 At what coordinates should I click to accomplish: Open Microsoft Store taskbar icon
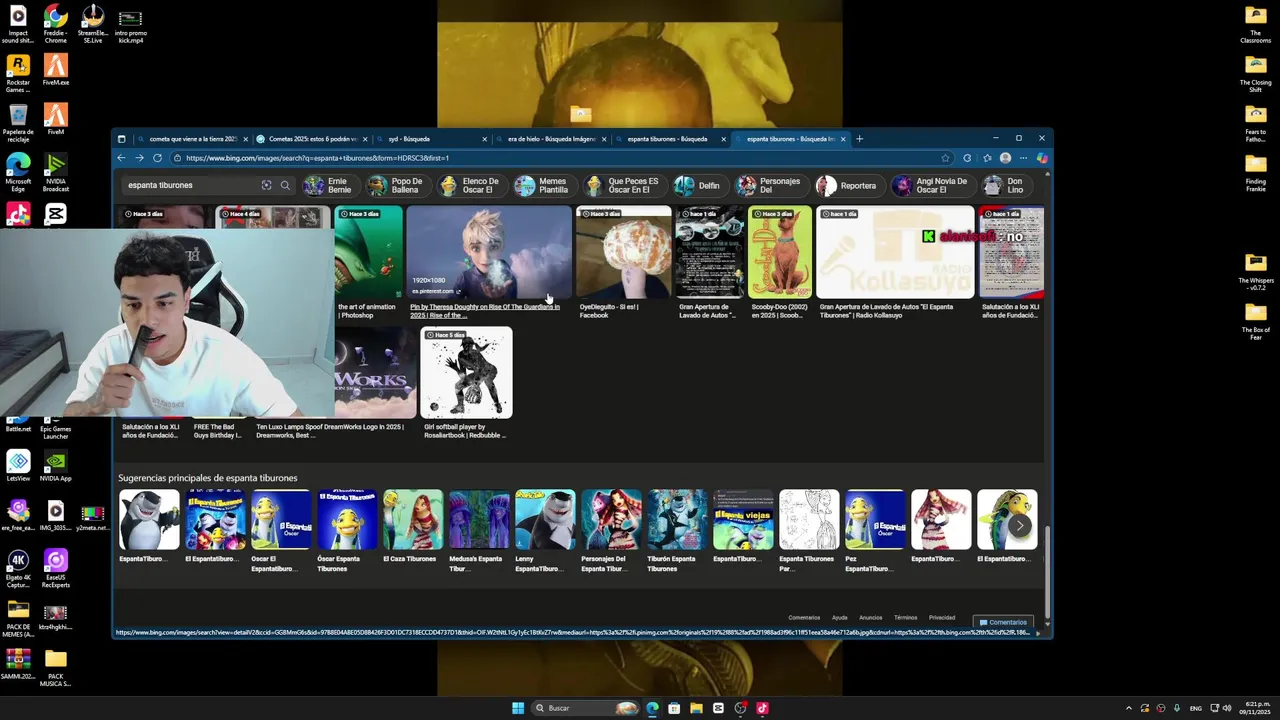click(674, 708)
